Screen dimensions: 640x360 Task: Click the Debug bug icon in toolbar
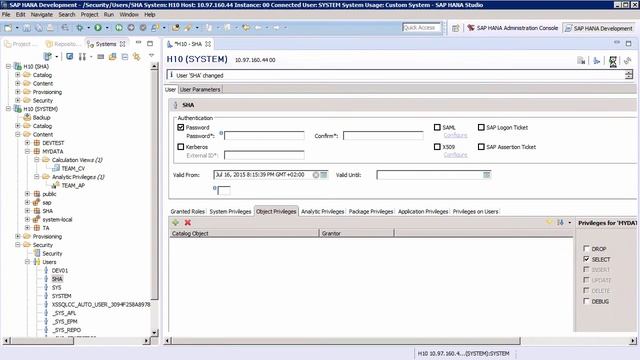(x=80, y=28)
